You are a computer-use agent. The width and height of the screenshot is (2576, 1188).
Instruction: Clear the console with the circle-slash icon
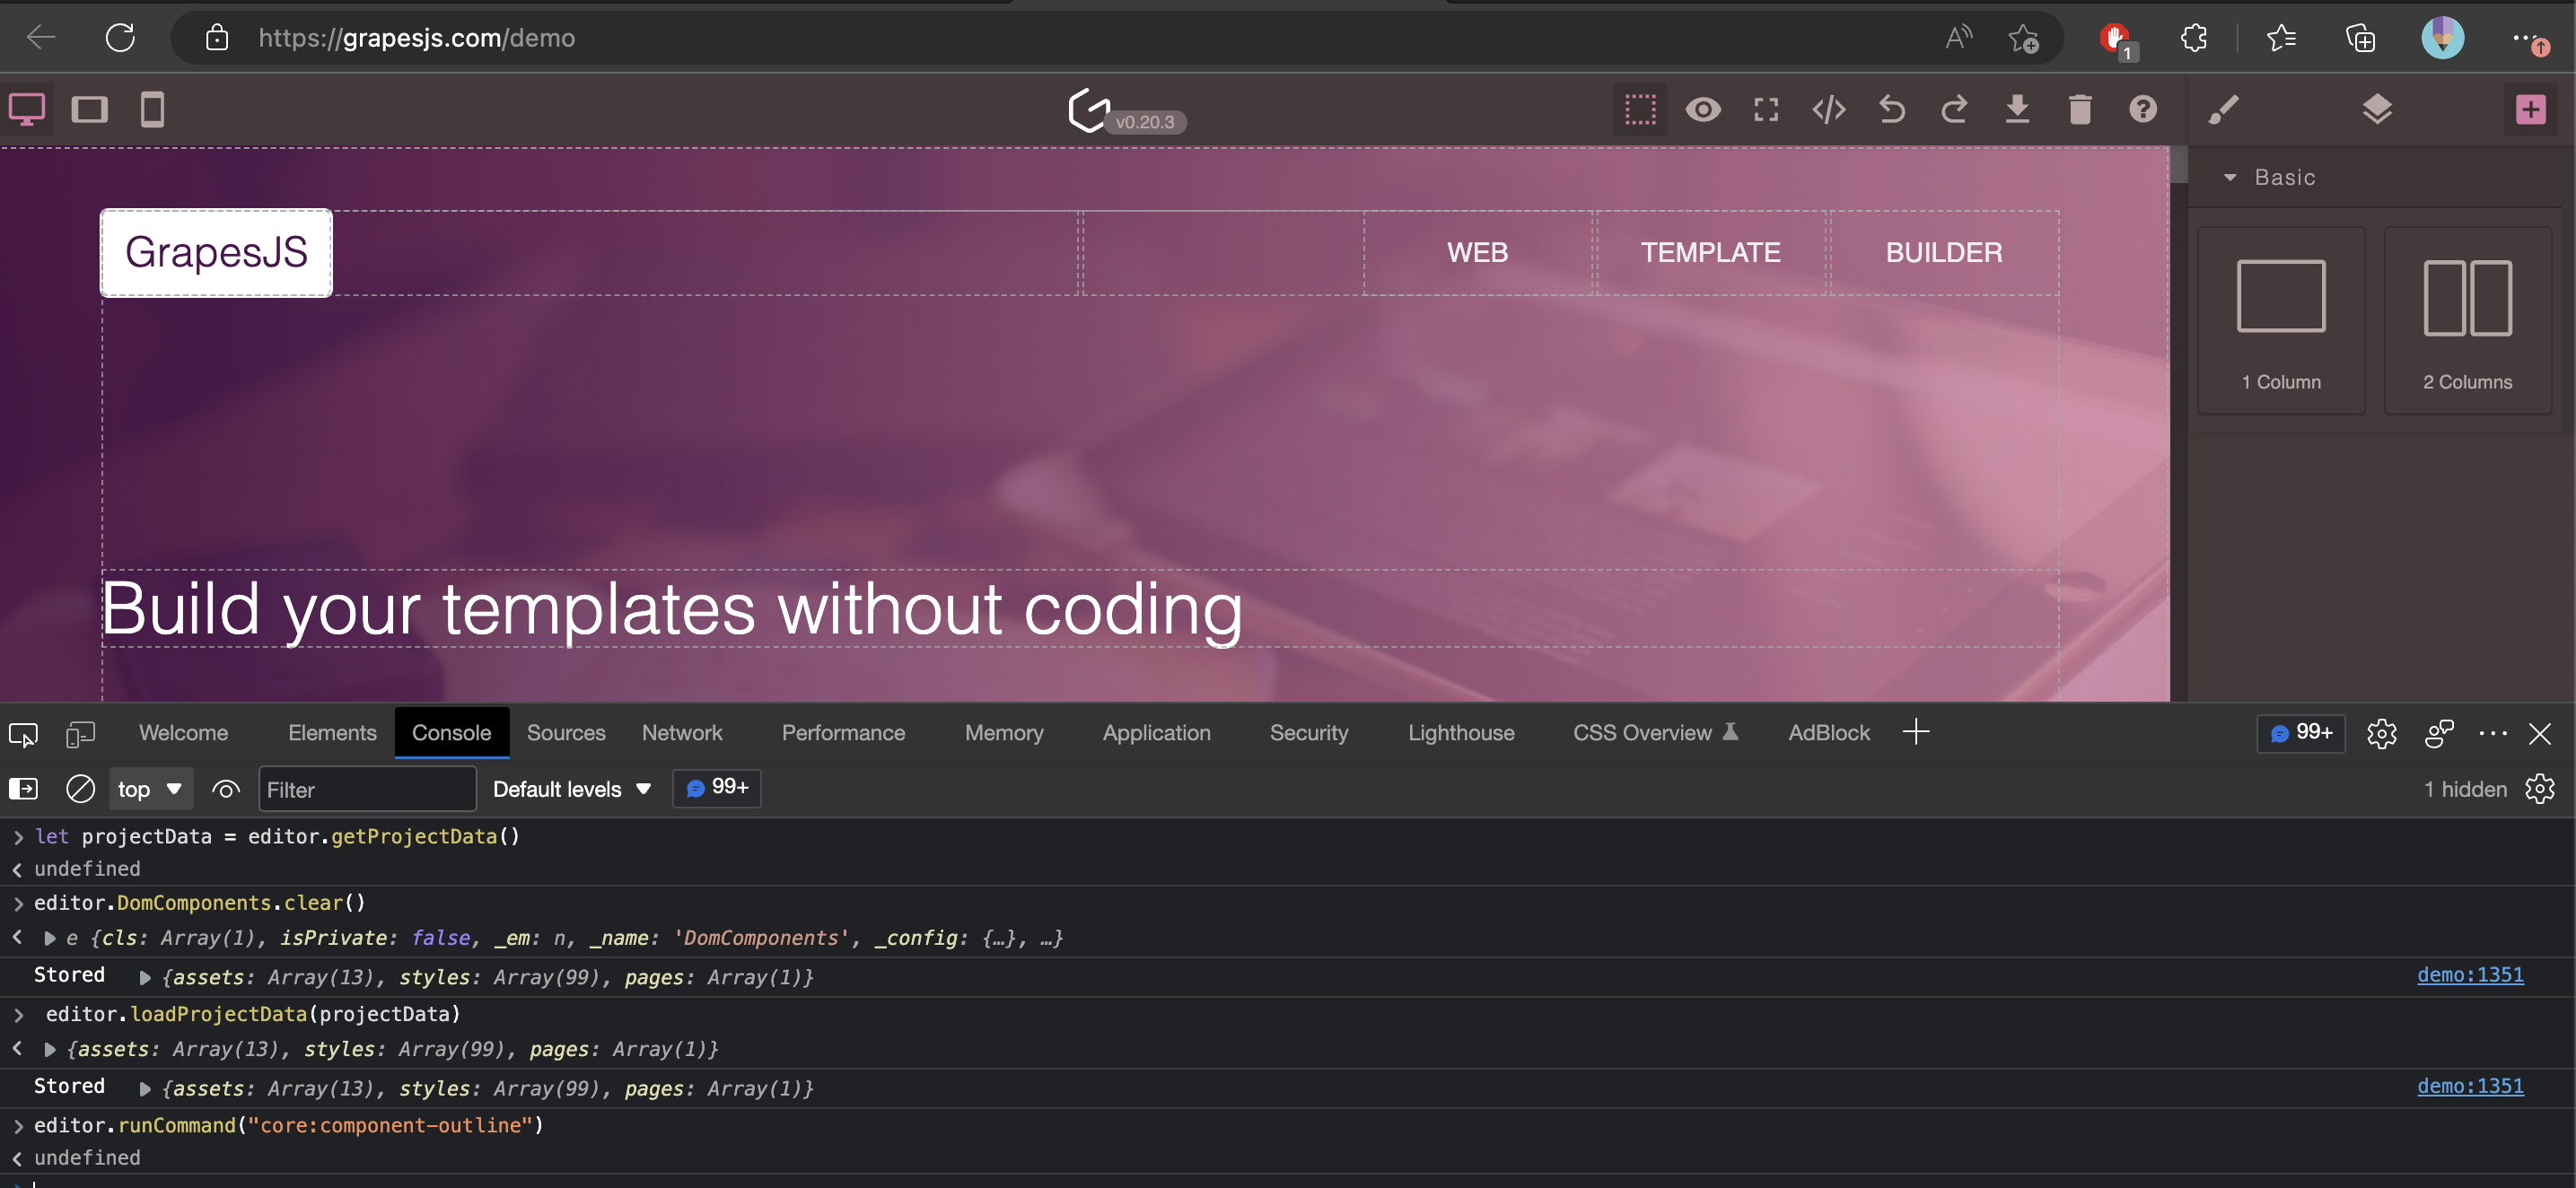[x=80, y=788]
